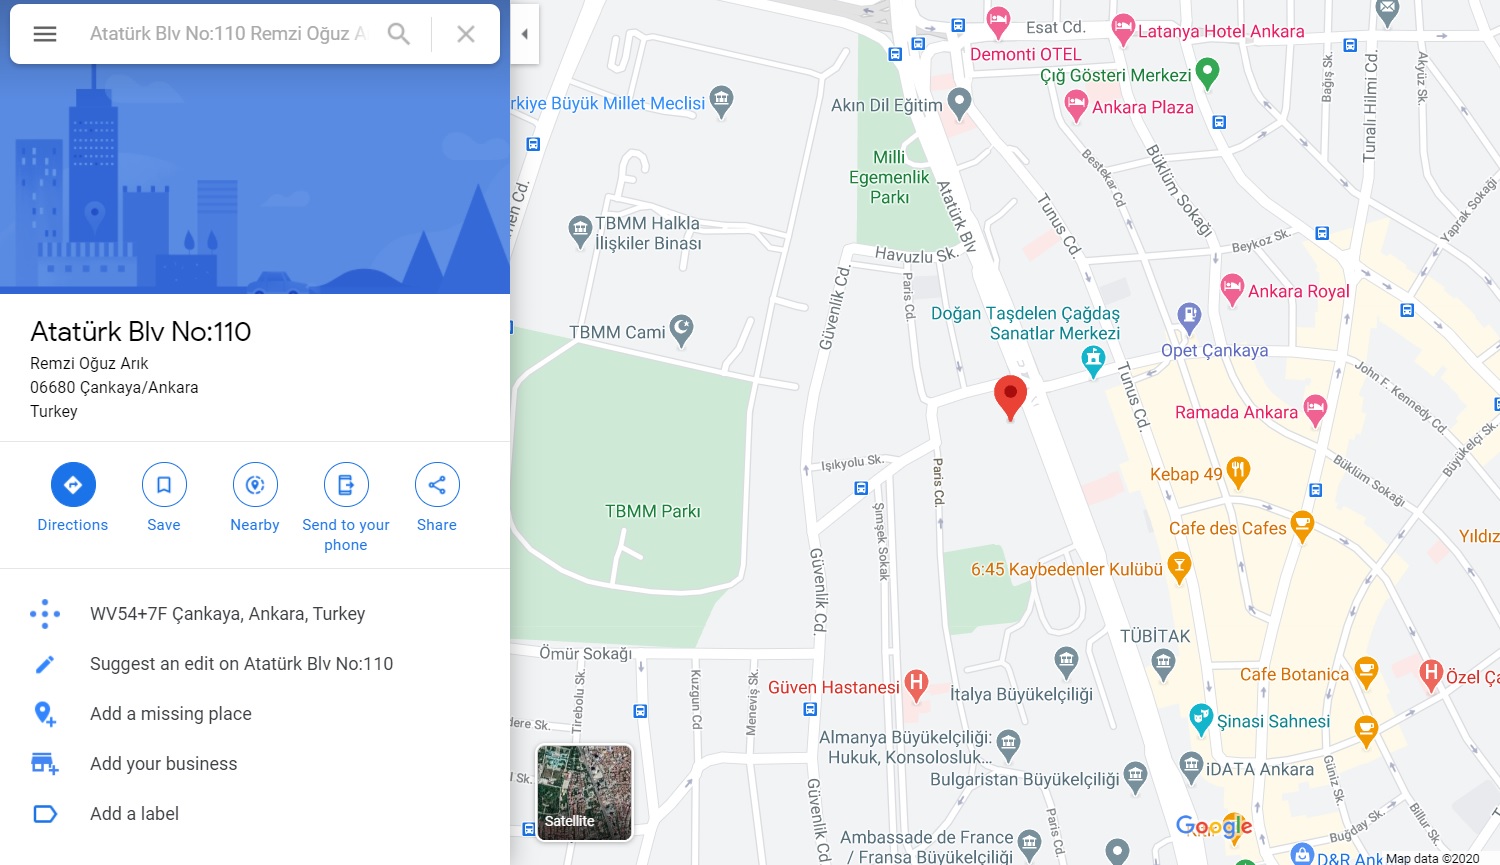The image size is (1500, 865).
Task: Send location to your phone
Action: (346, 508)
